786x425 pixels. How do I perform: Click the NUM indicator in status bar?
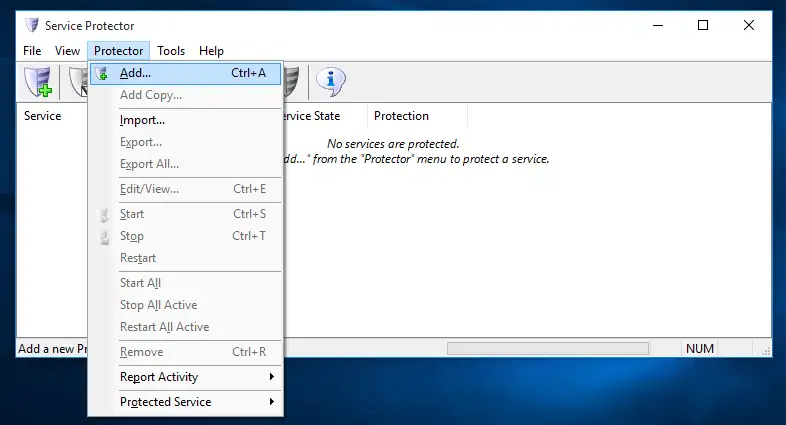700,349
